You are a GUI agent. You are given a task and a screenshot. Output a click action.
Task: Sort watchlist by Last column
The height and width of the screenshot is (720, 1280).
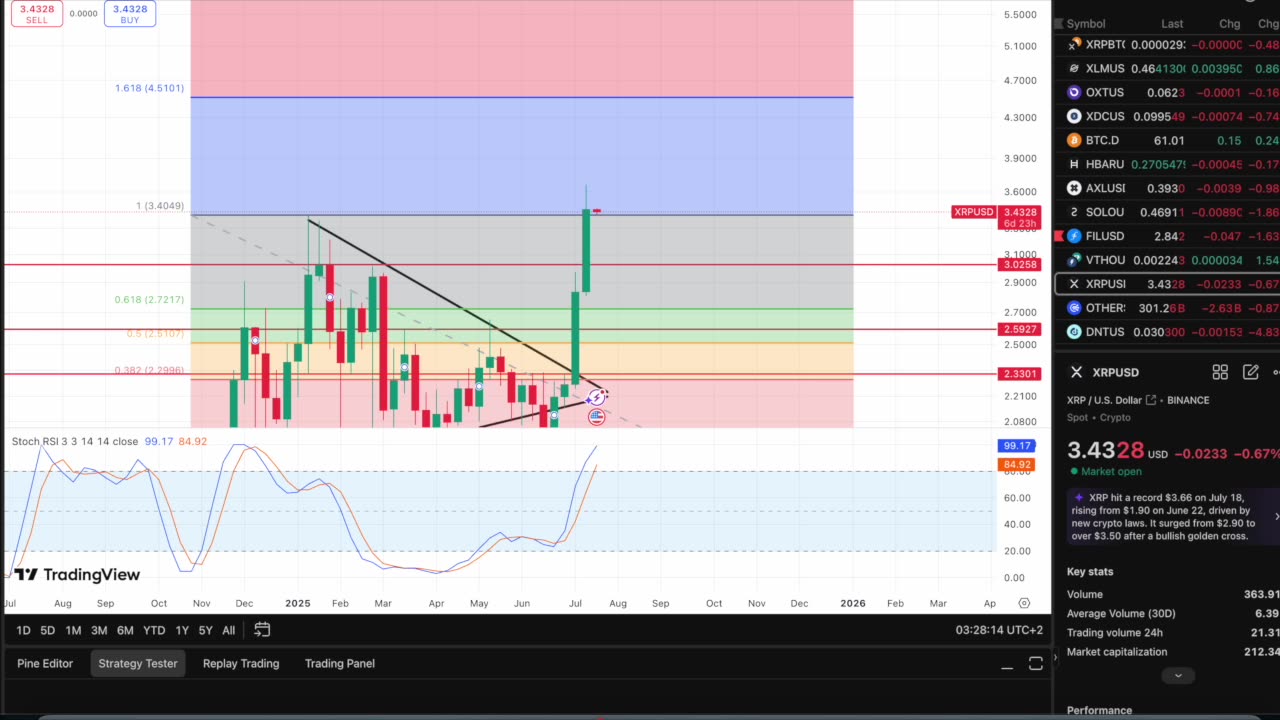(1172, 24)
